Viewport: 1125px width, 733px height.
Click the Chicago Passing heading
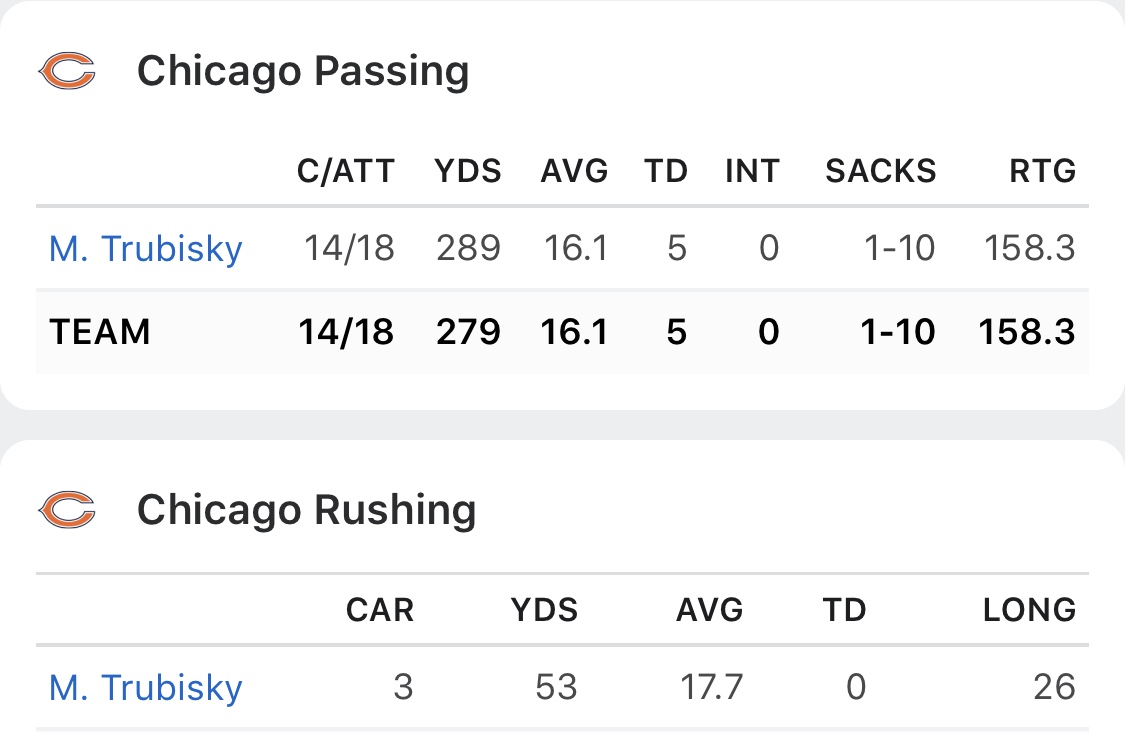(303, 72)
